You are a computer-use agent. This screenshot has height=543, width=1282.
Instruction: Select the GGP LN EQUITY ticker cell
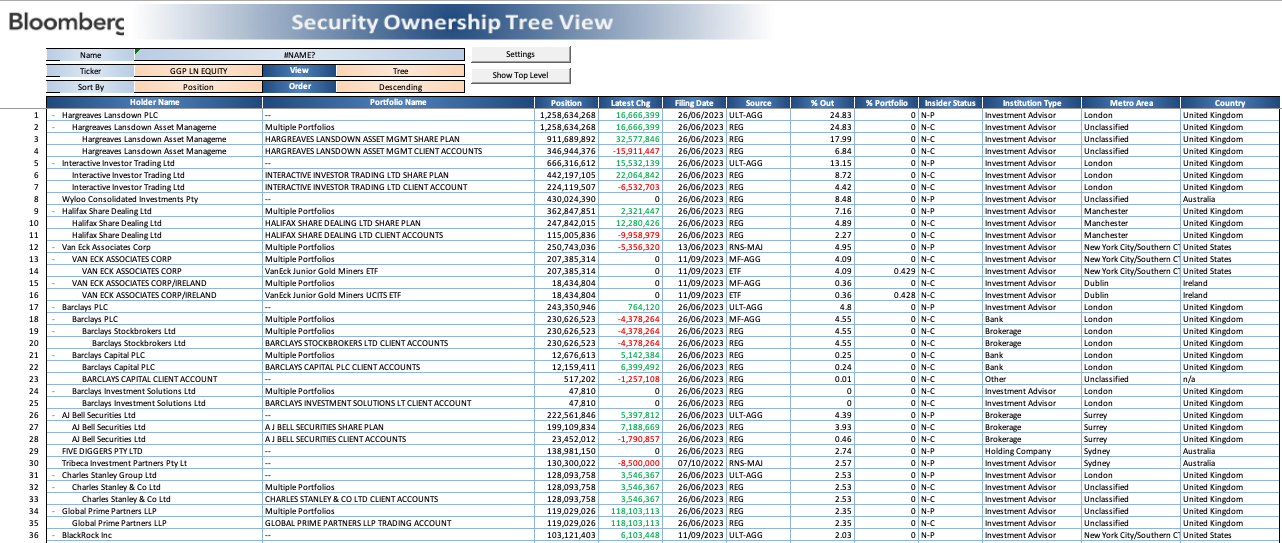[x=198, y=71]
